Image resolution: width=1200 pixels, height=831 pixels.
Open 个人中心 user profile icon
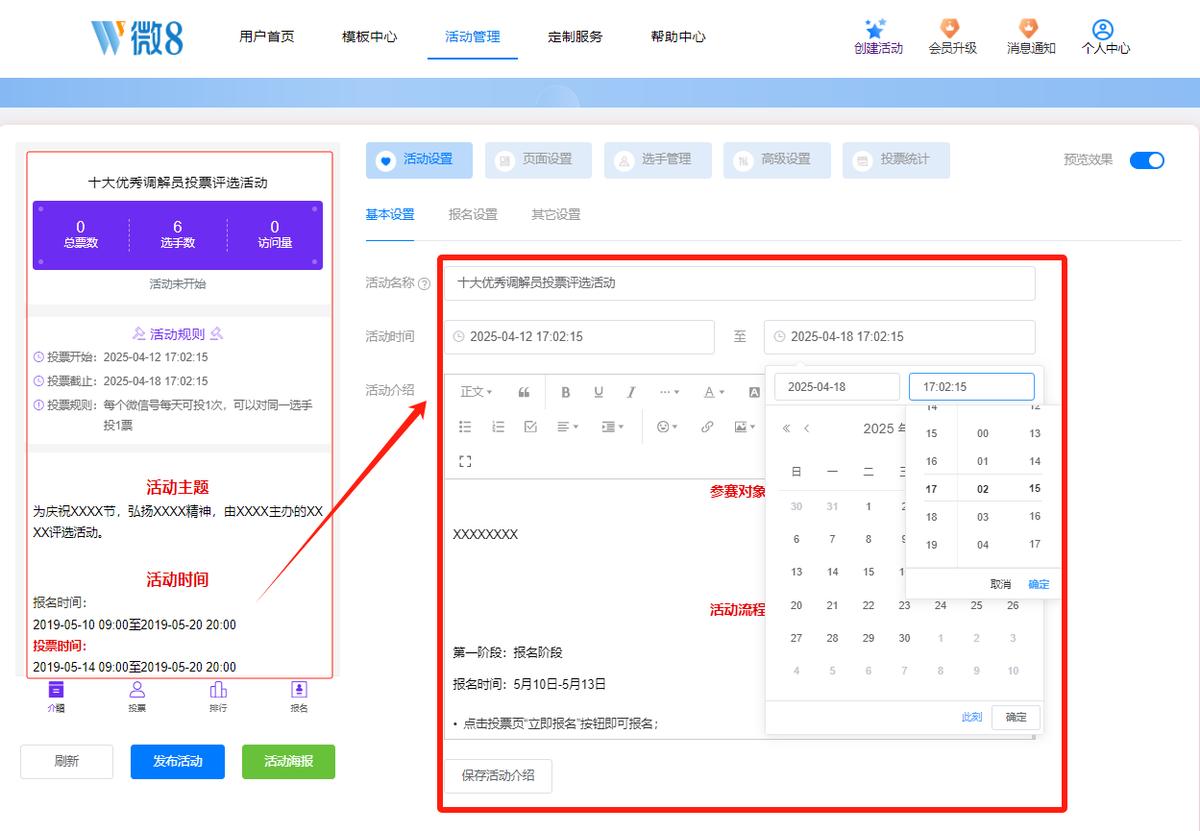(1104, 29)
